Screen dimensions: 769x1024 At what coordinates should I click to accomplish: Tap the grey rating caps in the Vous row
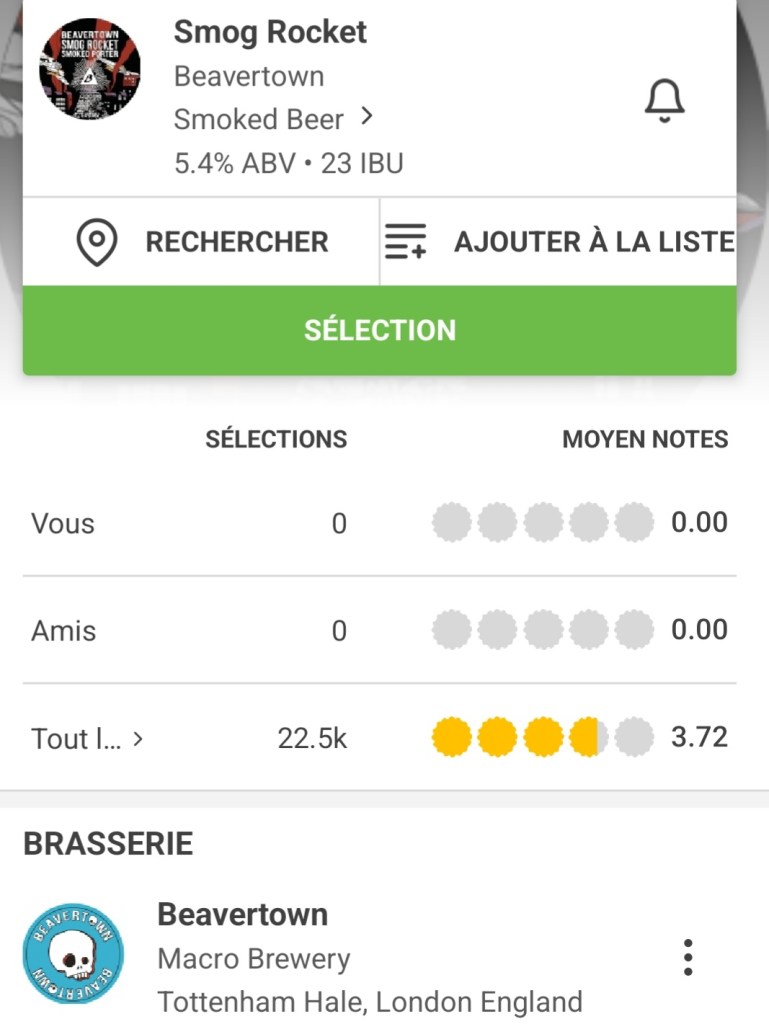click(x=541, y=523)
